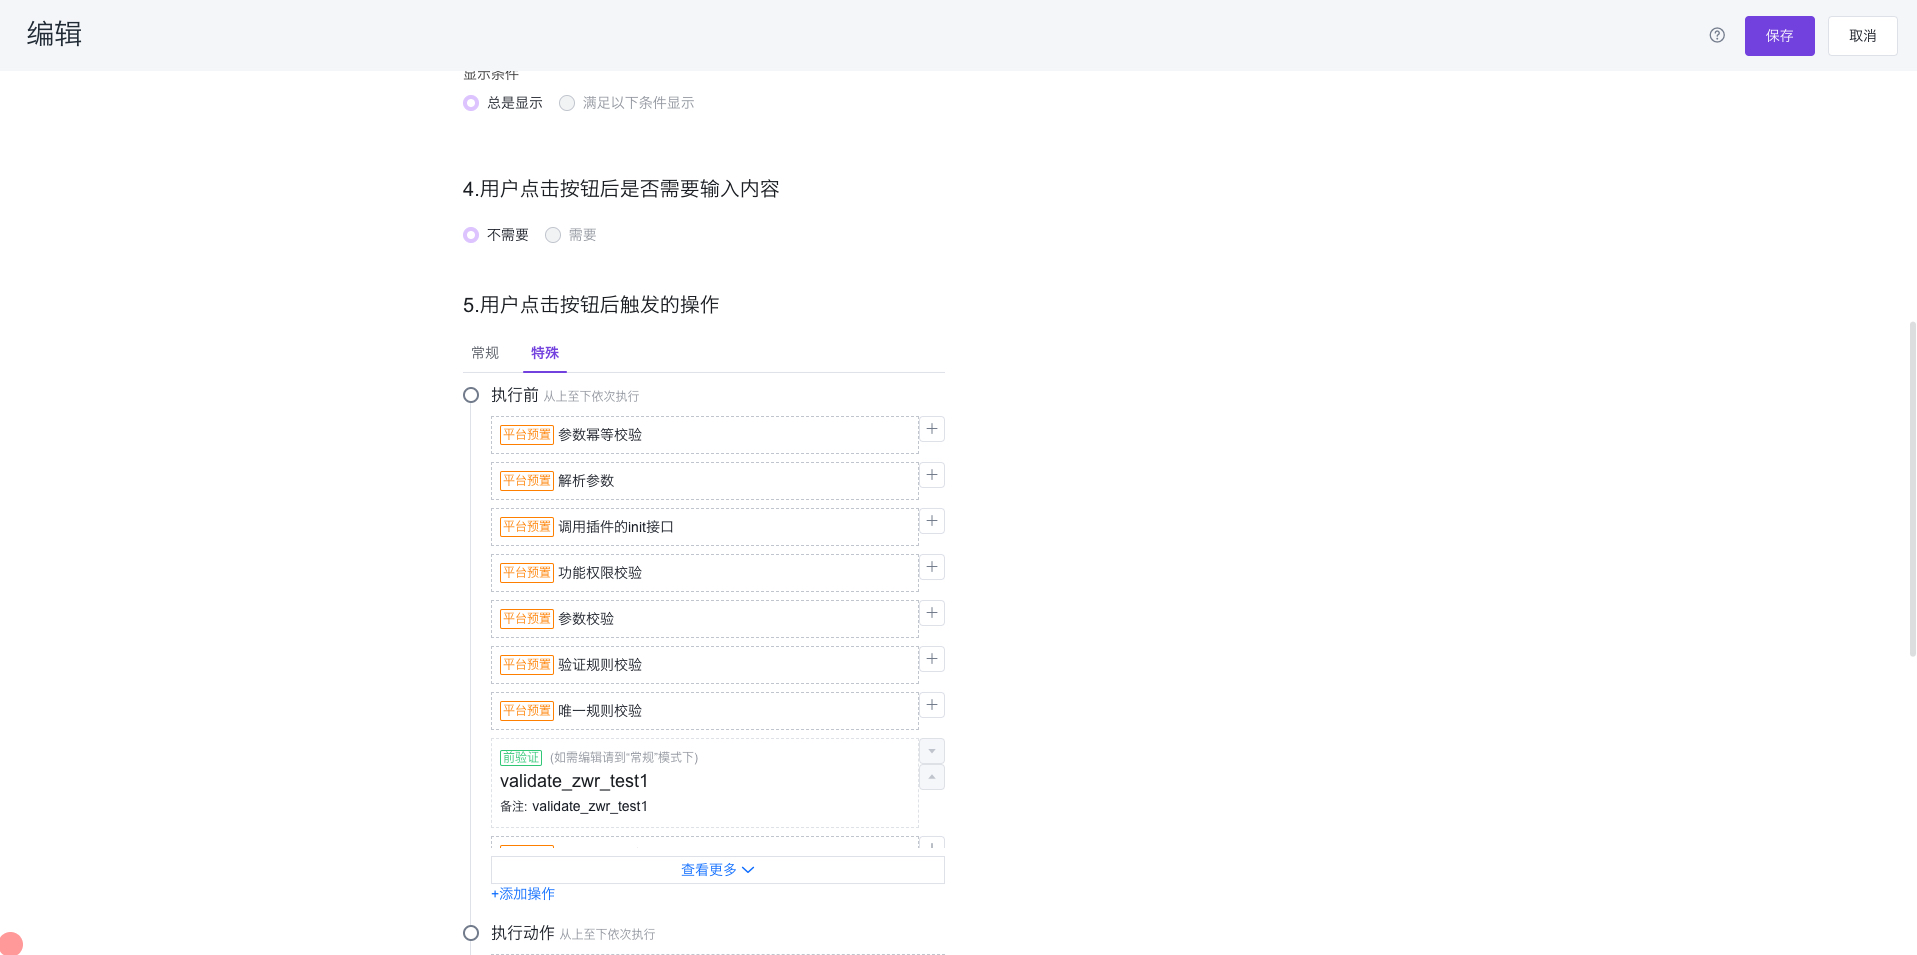Add an action after 调用插件的init接口

coord(931,521)
